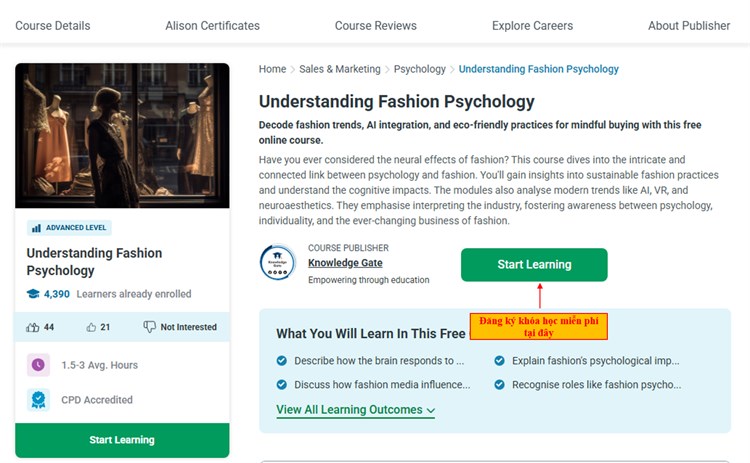This screenshot has height=463, width=750.
Task: Click the Advanced Level bar chart icon
Action: (x=36, y=228)
